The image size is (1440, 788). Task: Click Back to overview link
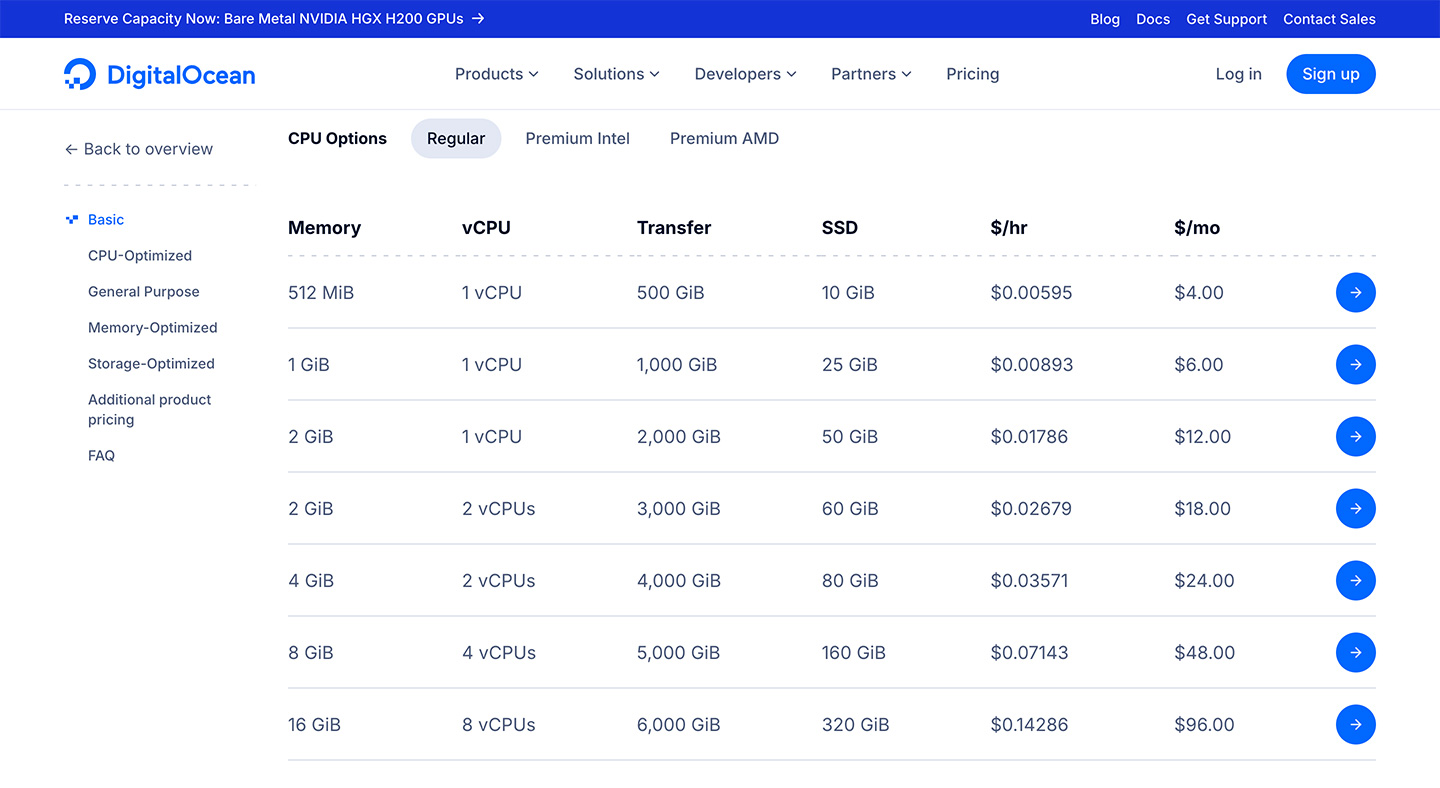tap(139, 149)
